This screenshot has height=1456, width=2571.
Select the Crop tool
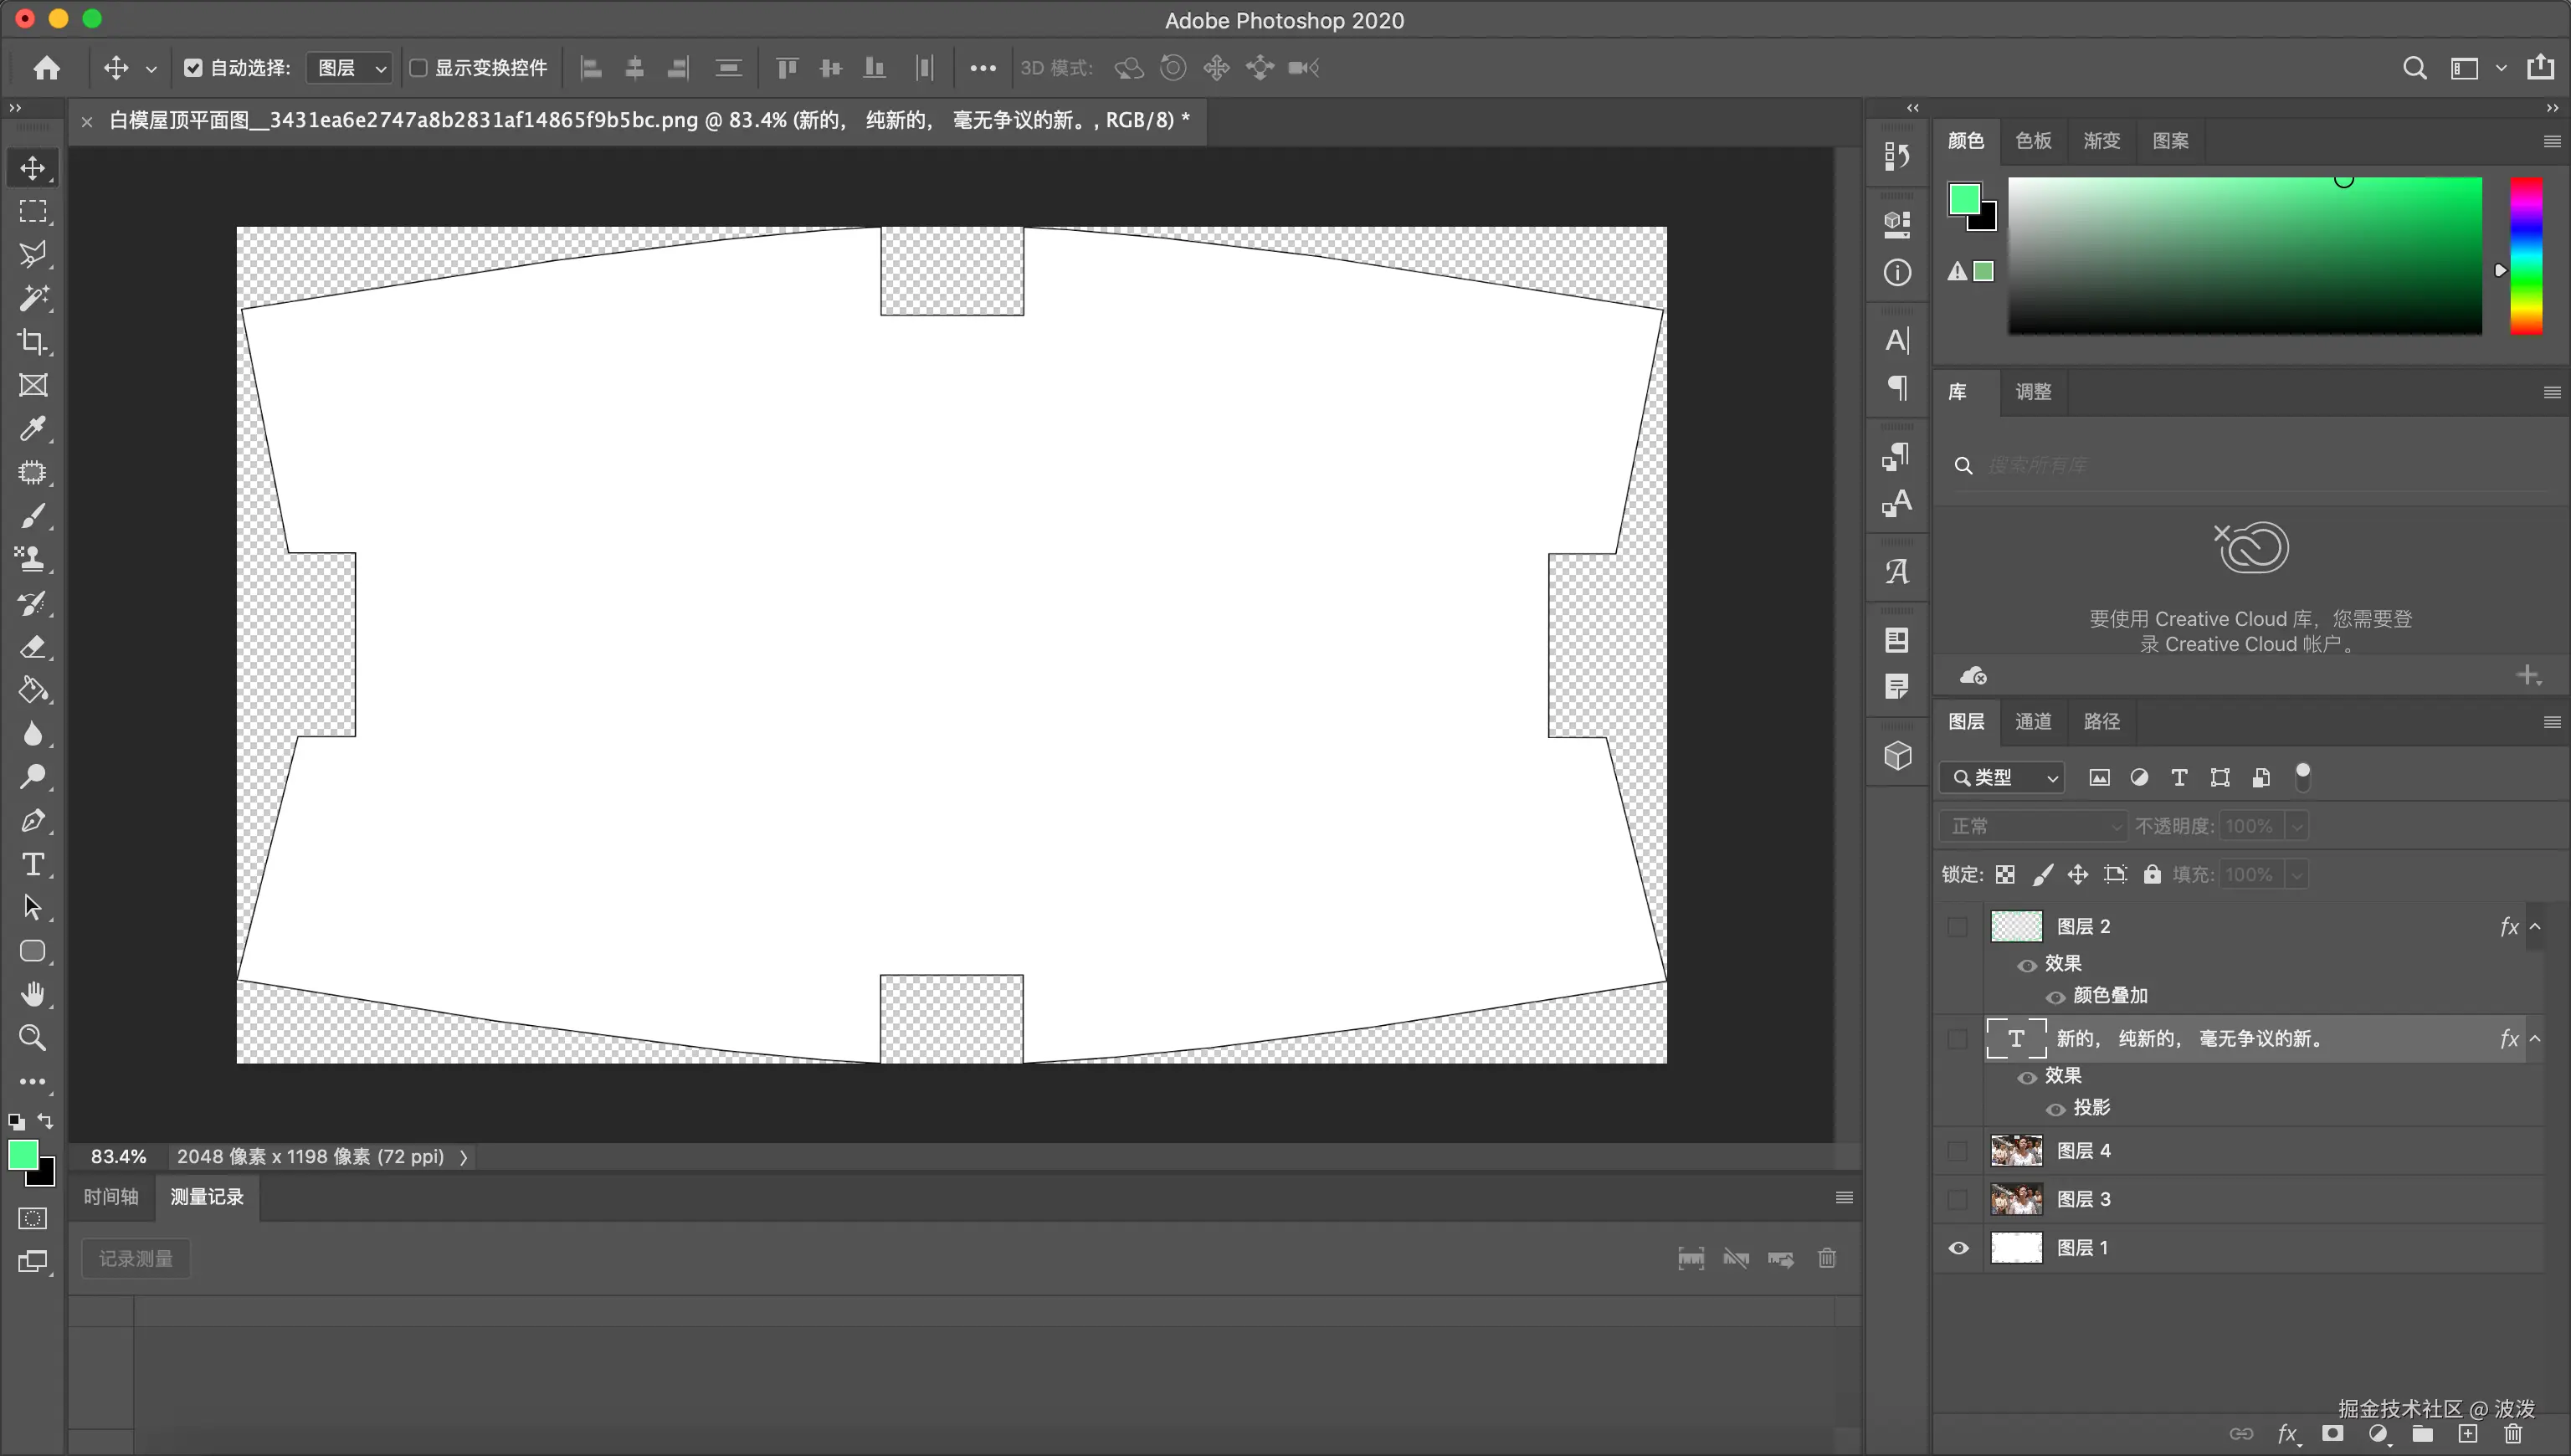tap(33, 342)
